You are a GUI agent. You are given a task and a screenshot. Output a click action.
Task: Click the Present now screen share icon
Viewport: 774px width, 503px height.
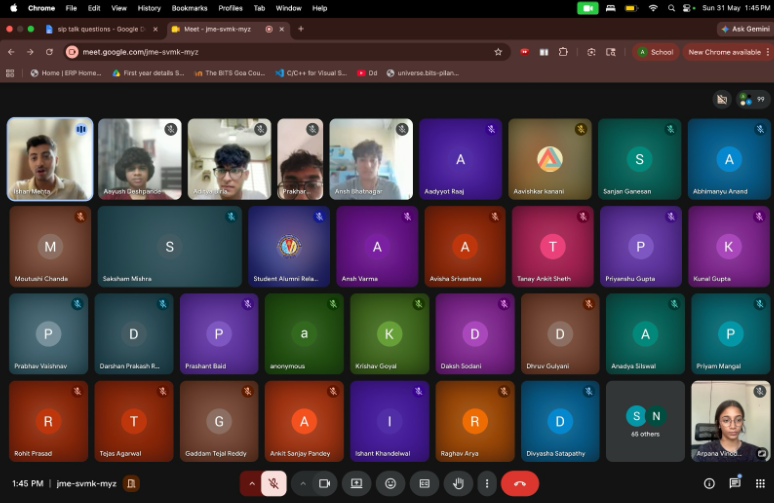tap(356, 484)
